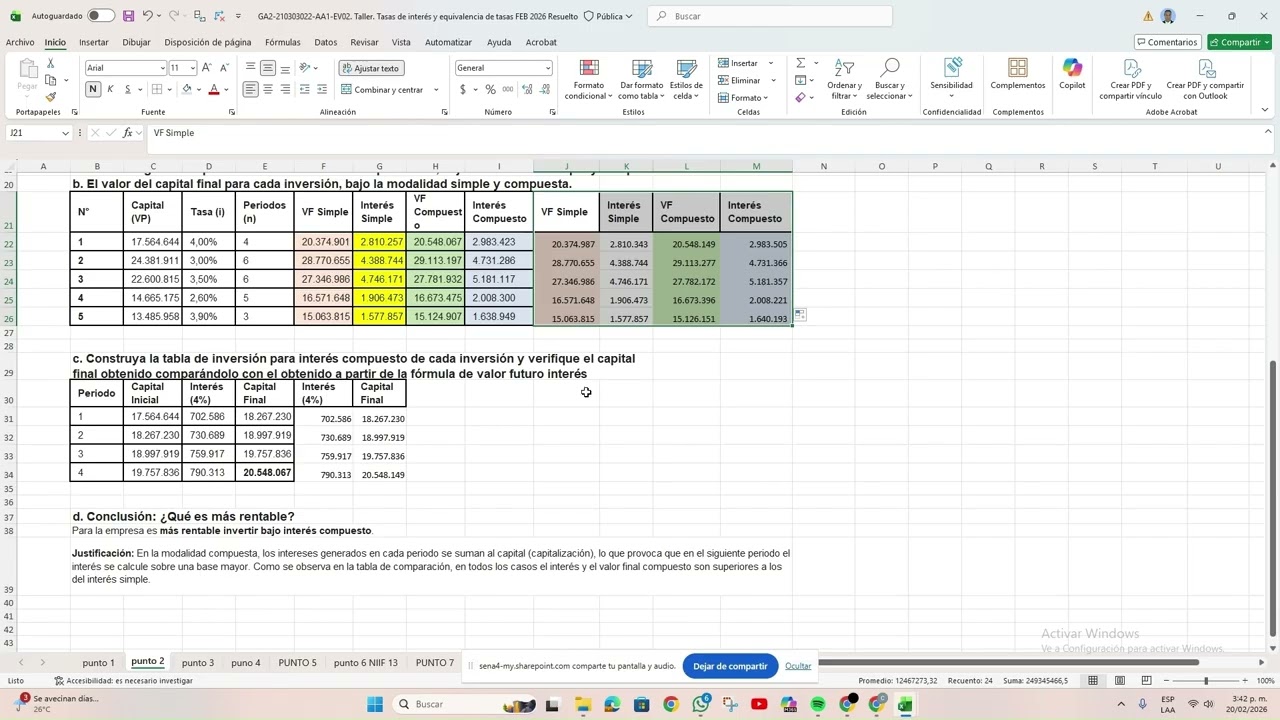Click the Orientation text angle icon

[304, 68]
